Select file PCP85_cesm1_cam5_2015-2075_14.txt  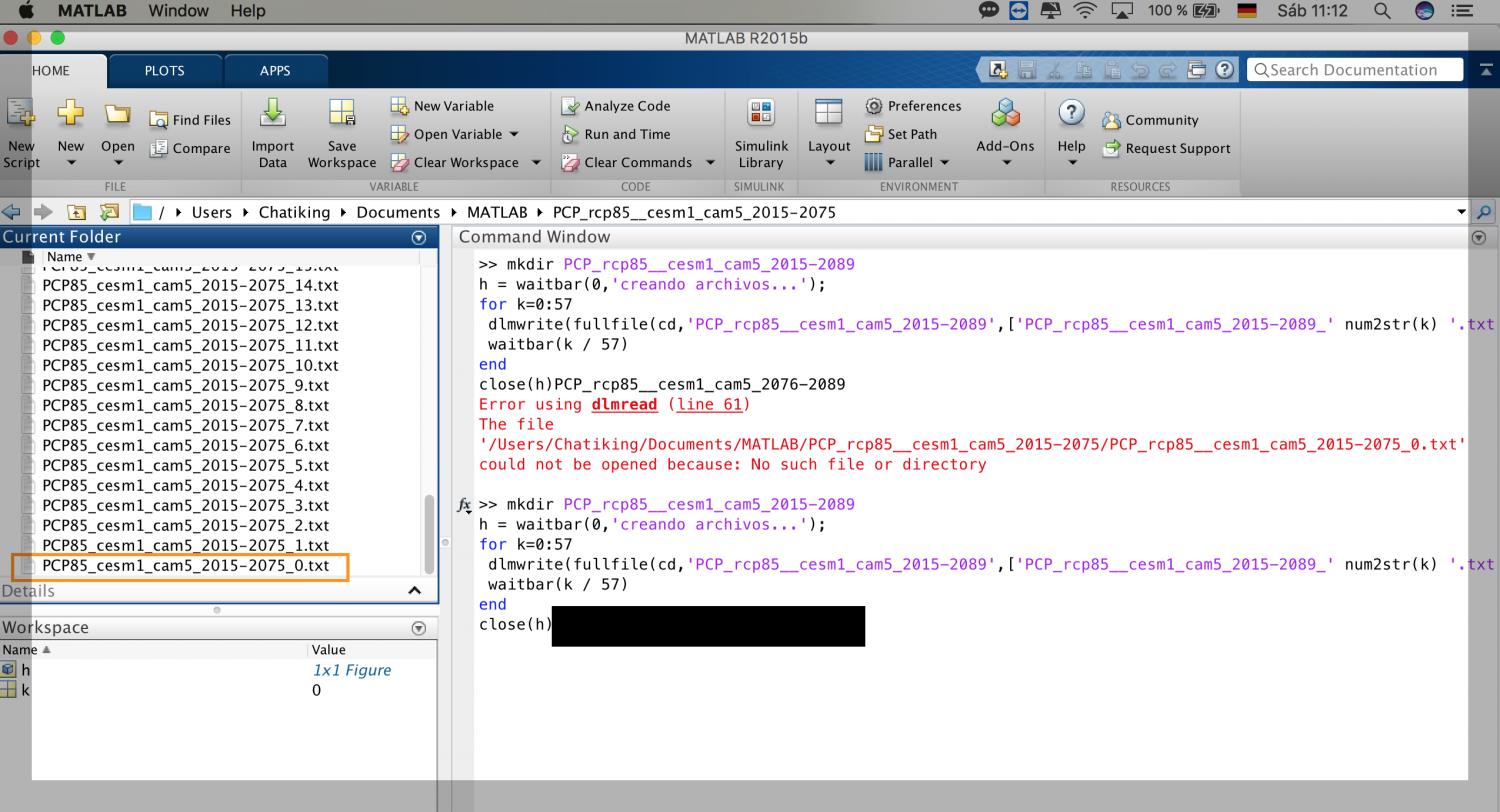[190, 285]
